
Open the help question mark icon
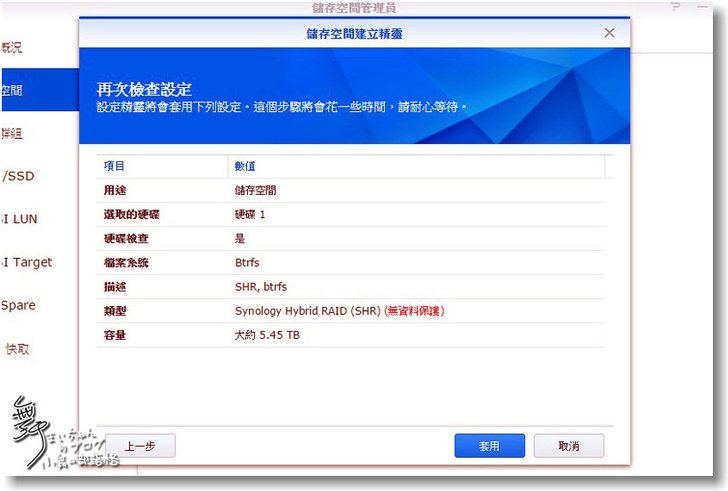675,7
